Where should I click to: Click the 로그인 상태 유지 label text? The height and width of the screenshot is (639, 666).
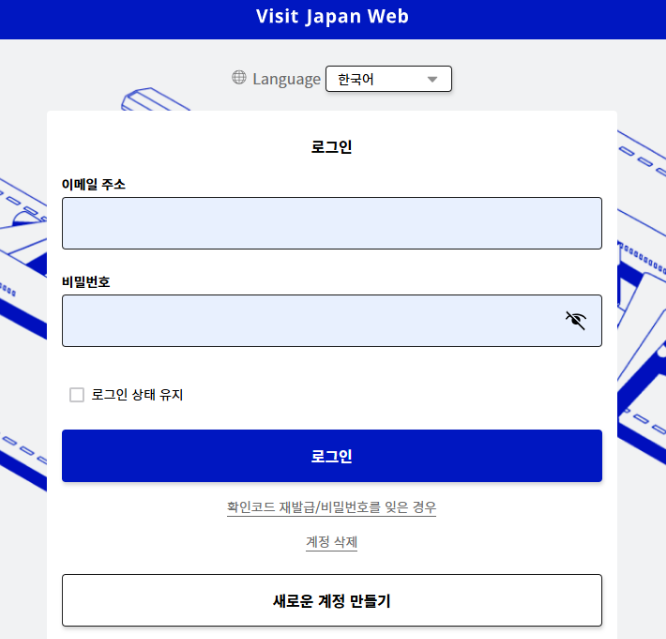[x=137, y=395]
